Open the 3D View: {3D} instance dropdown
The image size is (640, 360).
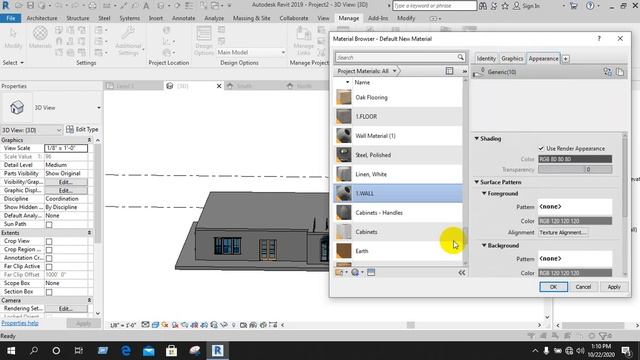pyautogui.click(x=31, y=130)
